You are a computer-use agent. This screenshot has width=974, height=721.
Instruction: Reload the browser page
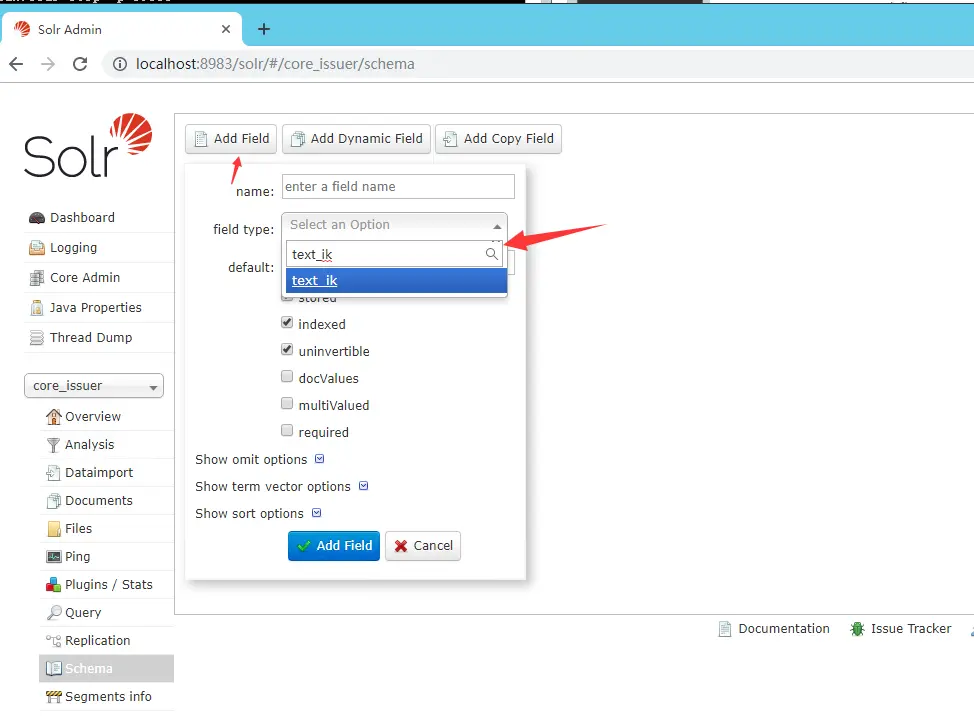pos(80,64)
